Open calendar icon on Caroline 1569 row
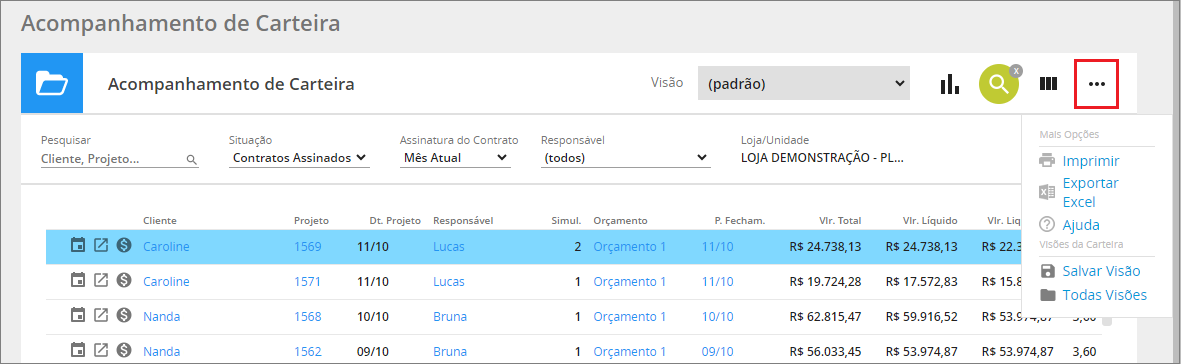The width and height of the screenshot is (1181, 364). [x=78, y=246]
